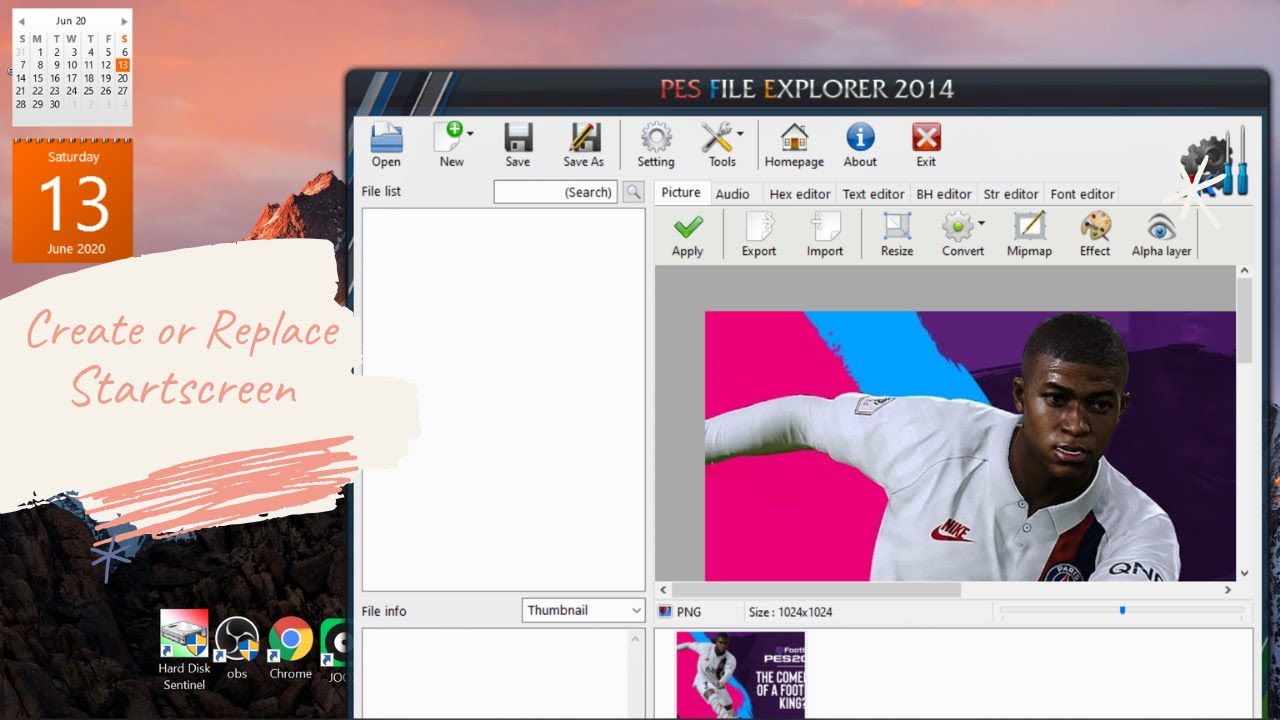Click the horizontal scrollbar left arrow
The width and height of the screenshot is (1280, 720).
[663, 590]
